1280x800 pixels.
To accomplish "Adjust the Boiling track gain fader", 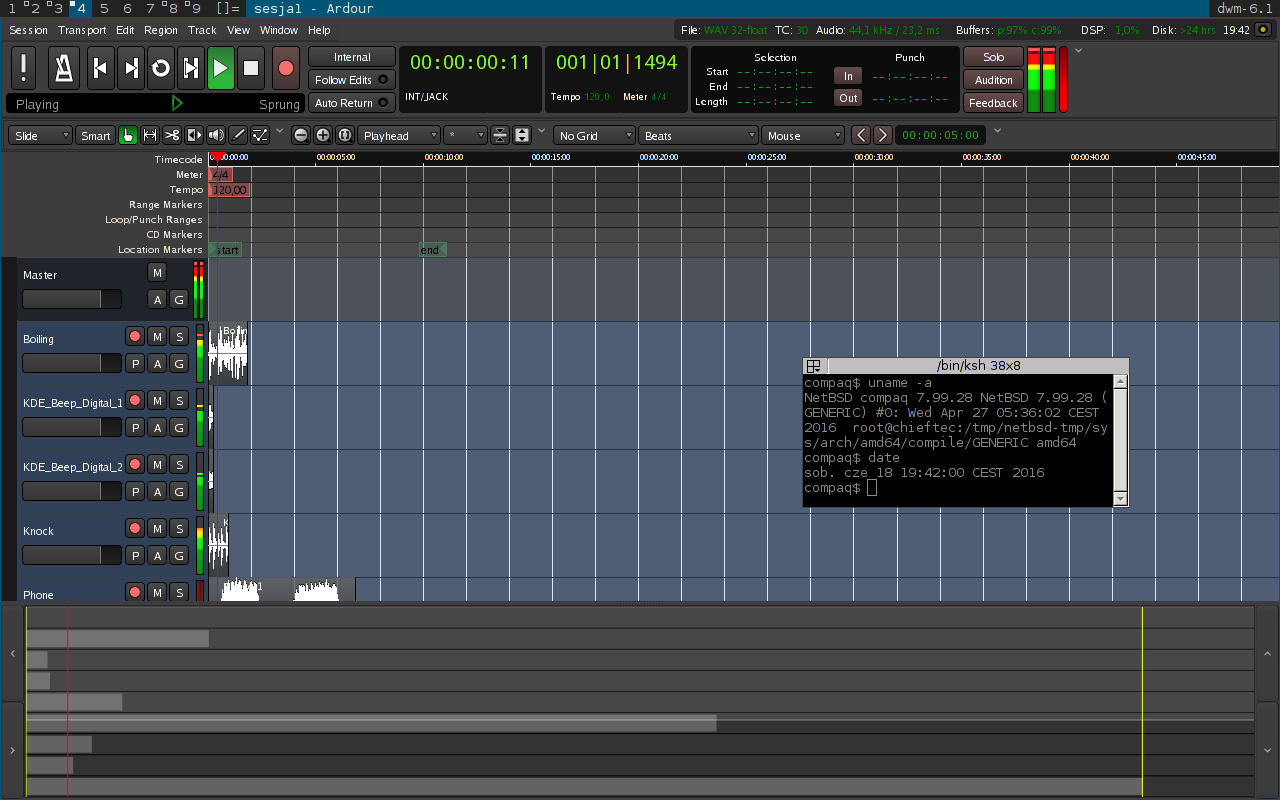I will click(x=72, y=363).
